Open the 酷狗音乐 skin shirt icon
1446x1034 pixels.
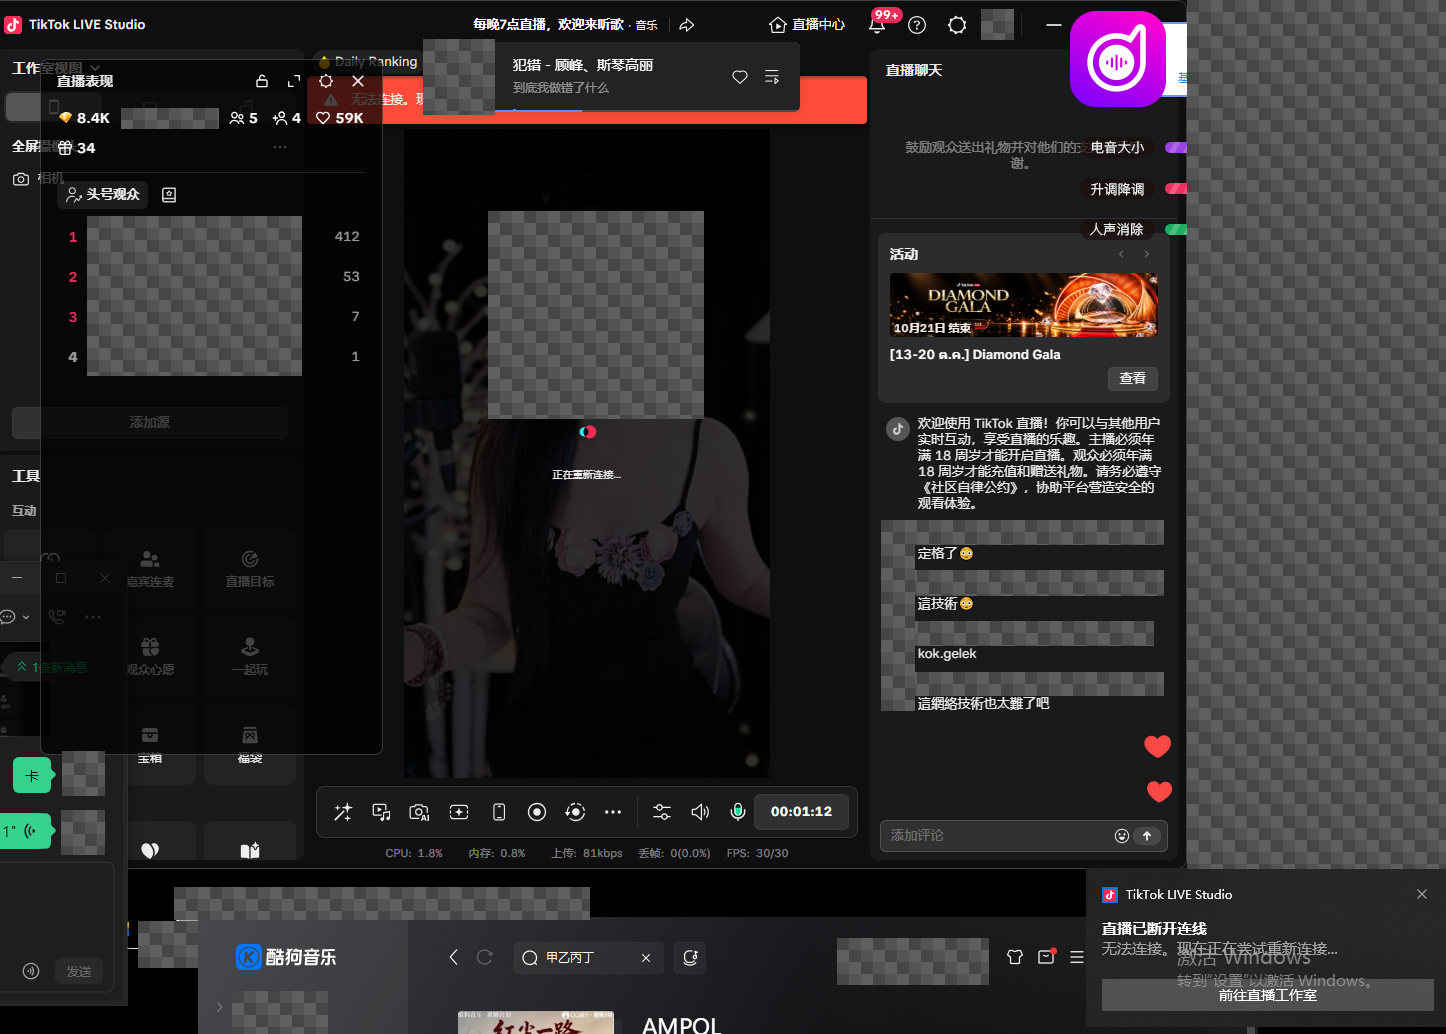pyautogui.click(x=1015, y=957)
